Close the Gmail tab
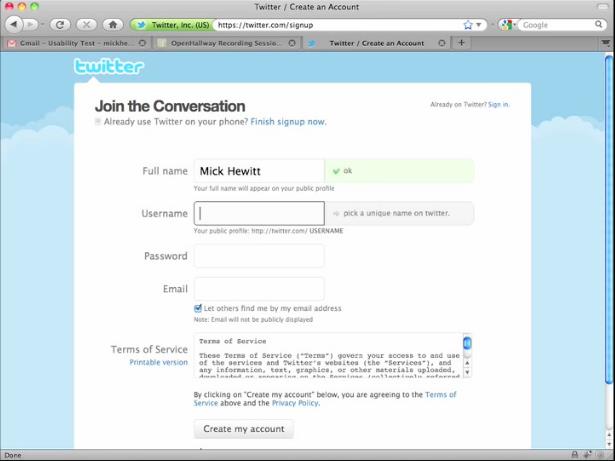The image size is (615, 461). coord(142,43)
